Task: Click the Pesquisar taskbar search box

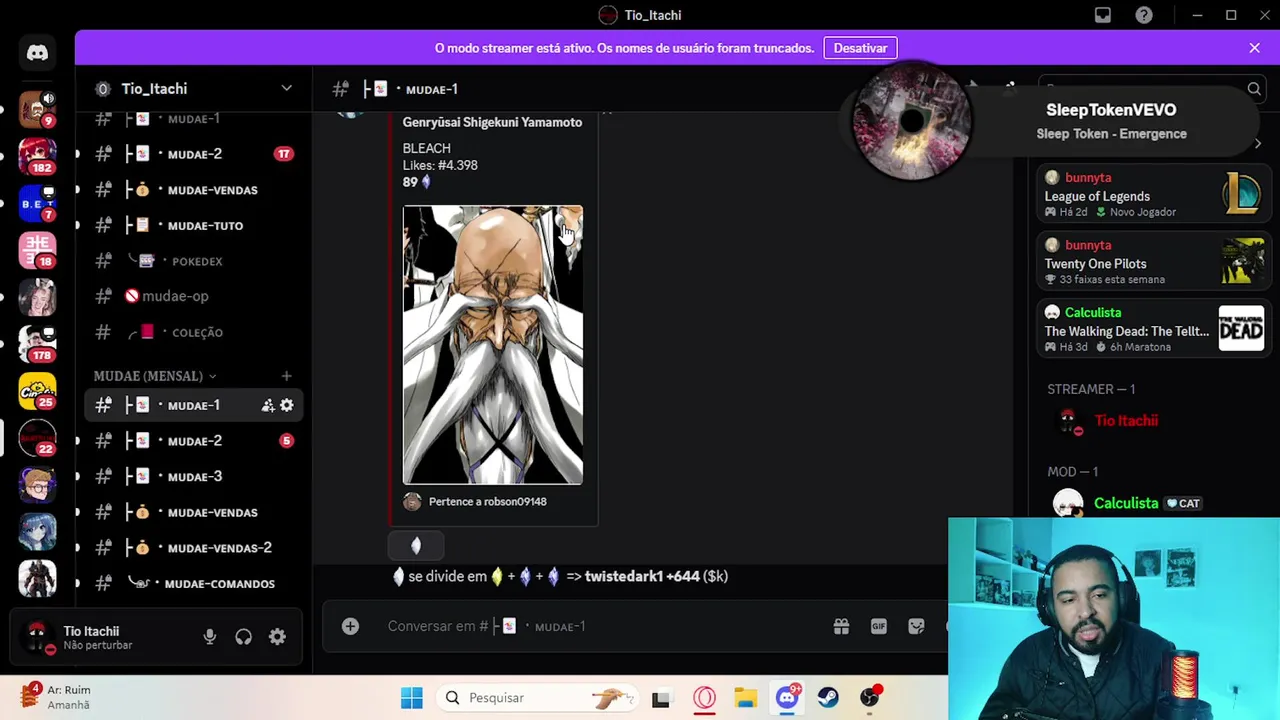Action: coord(536,698)
